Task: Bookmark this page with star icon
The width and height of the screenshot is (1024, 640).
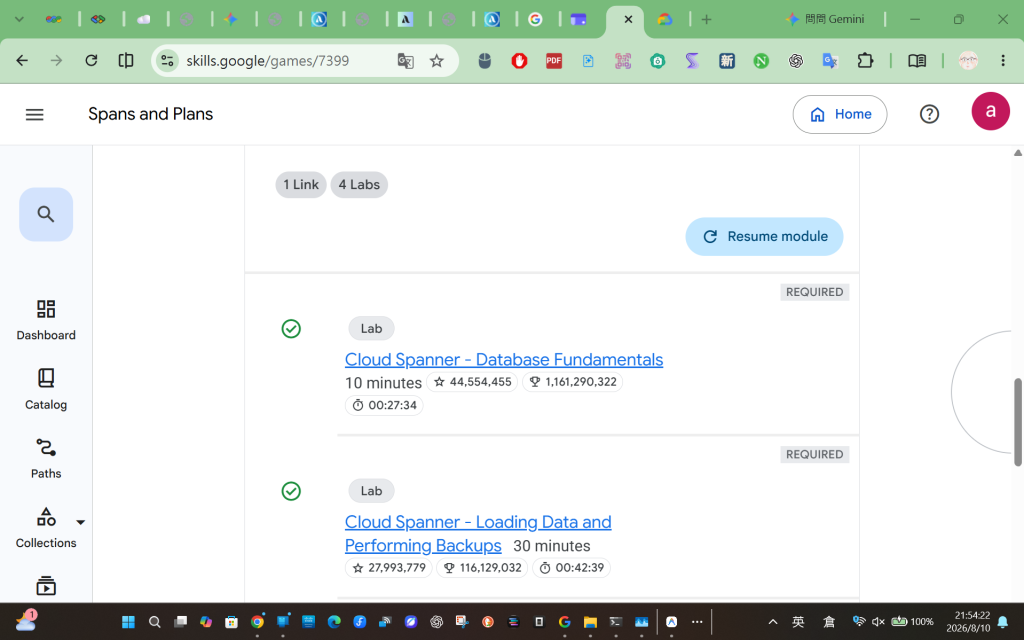Action: click(x=437, y=61)
